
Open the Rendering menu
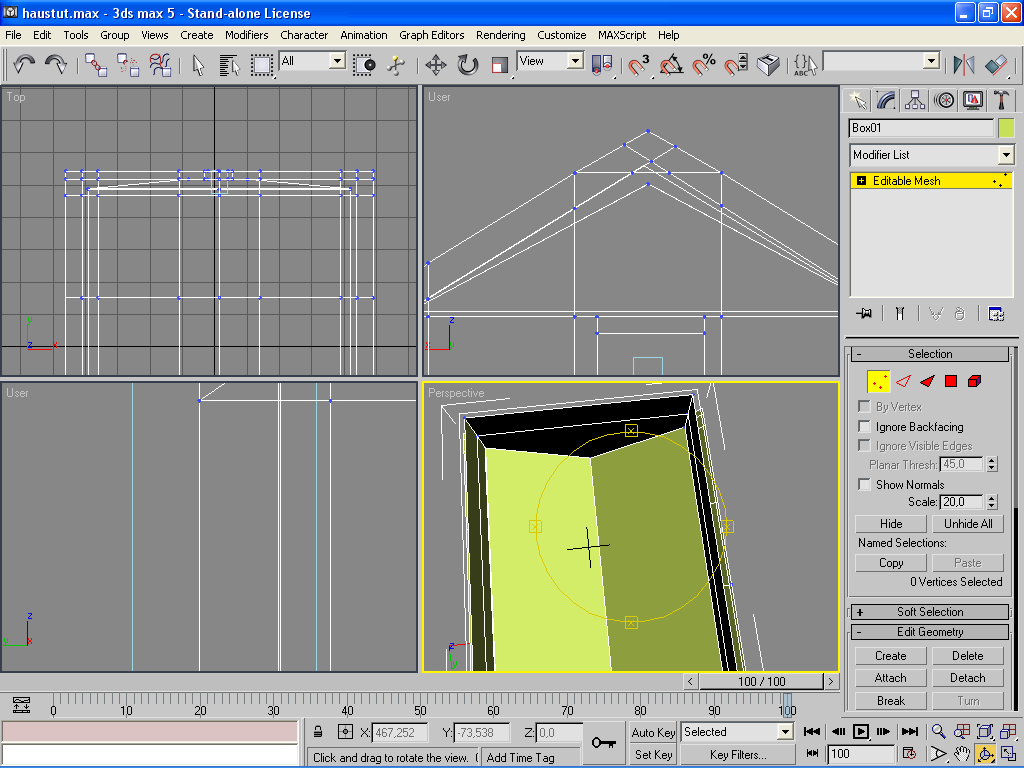(500, 35)
